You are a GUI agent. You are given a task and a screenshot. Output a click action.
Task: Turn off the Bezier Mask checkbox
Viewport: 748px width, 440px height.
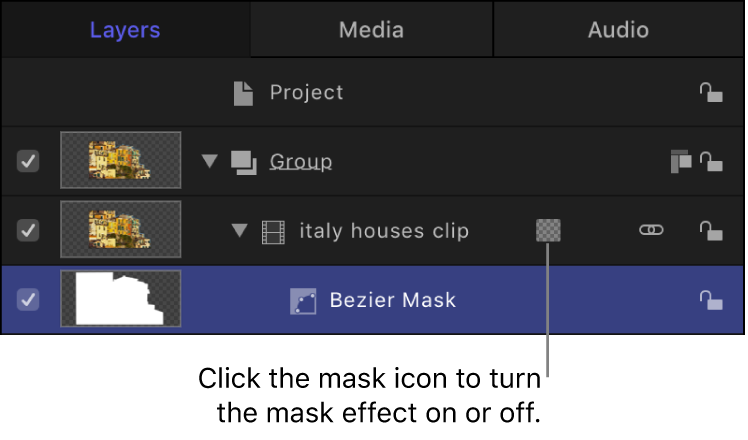click(x=28, y=299)
